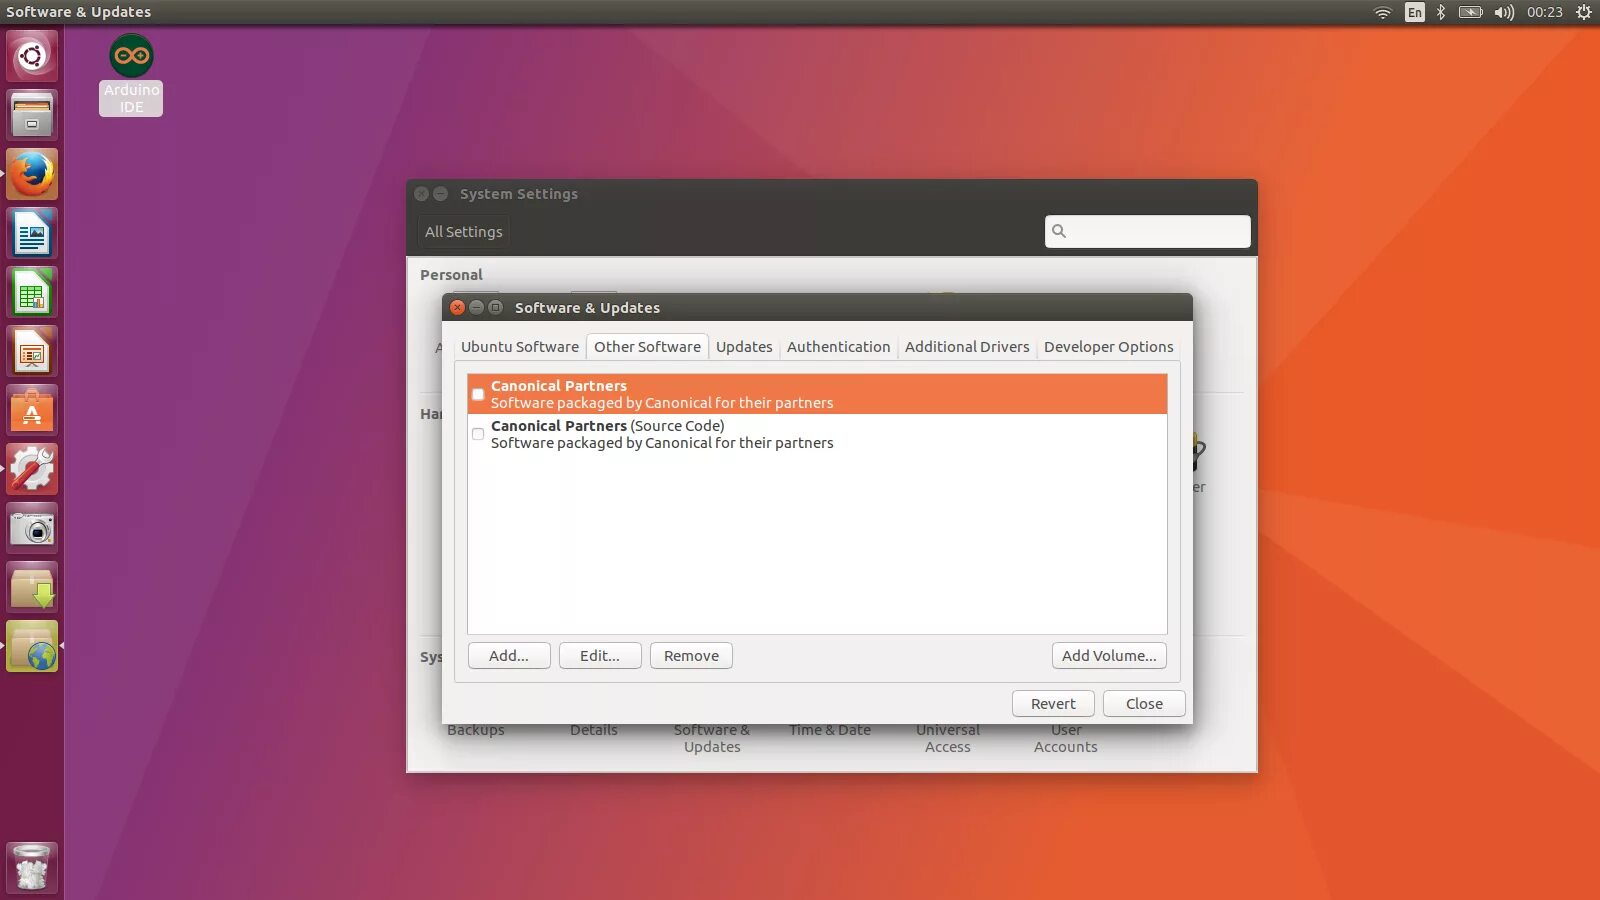Viewport: 1600px width, 900px height.
Task: Open the Screenshot camera app in launcher
Action: tap(32, 529)
